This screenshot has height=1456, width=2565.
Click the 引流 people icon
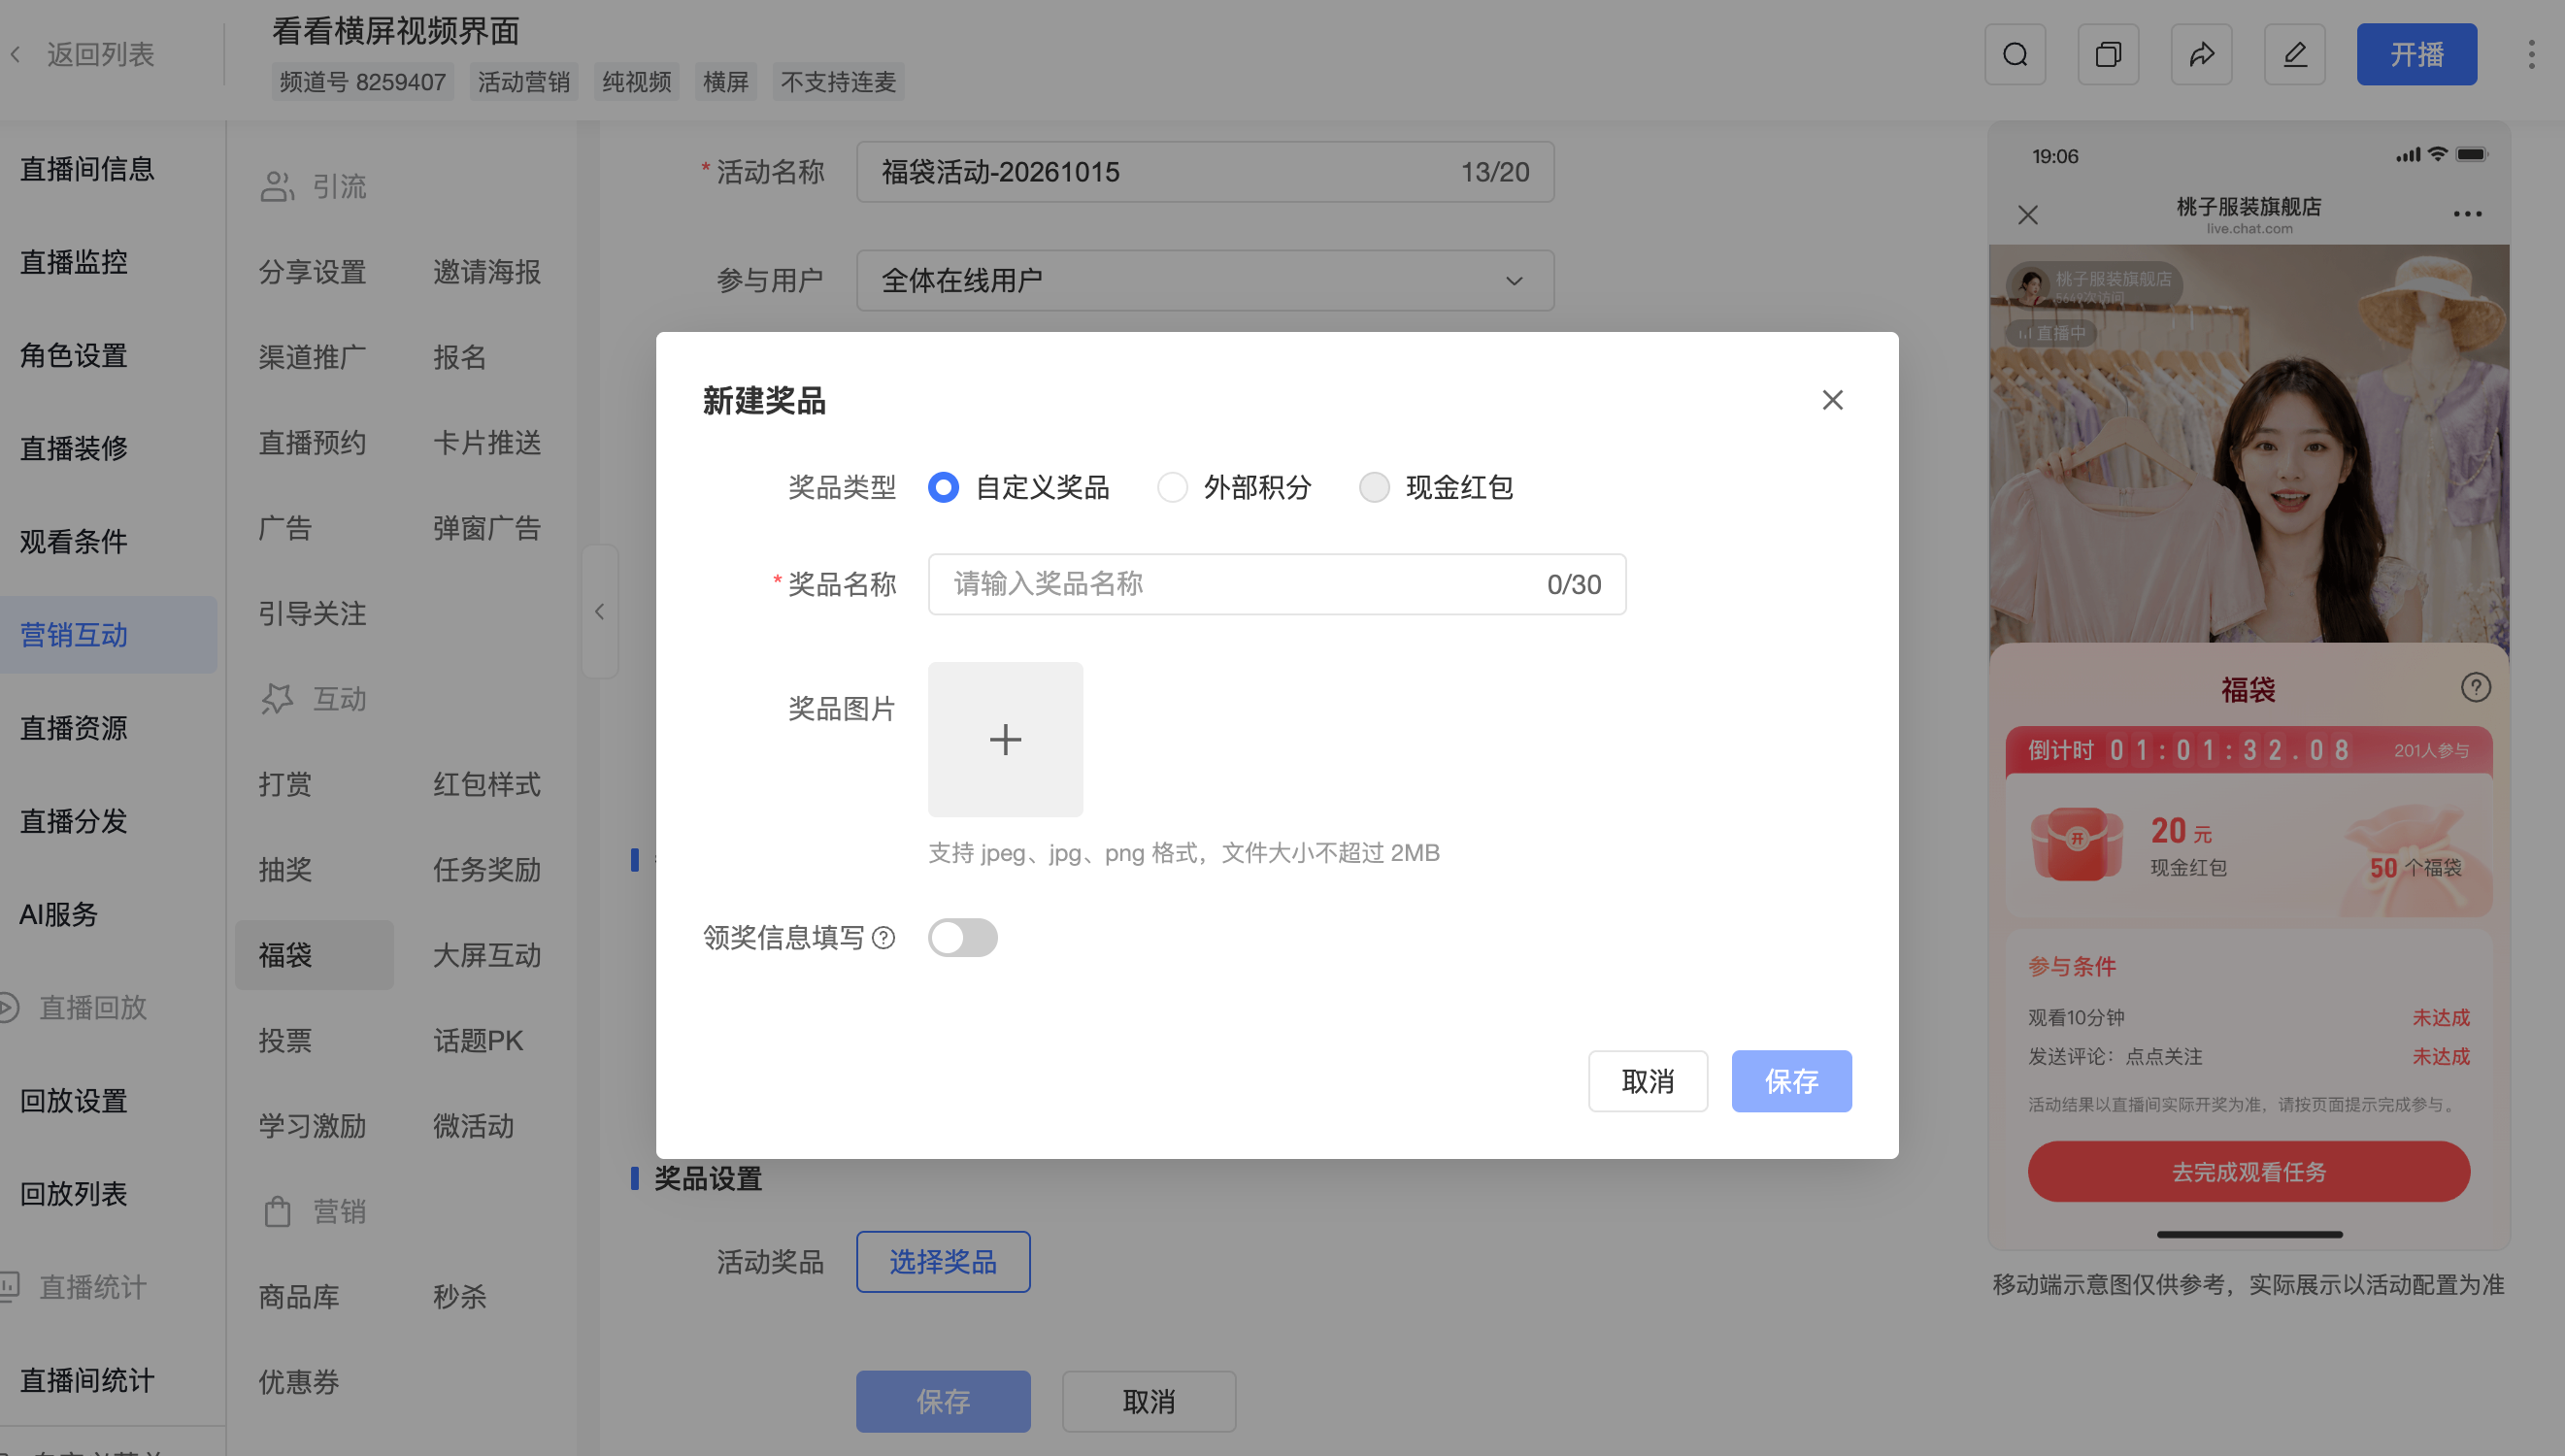pos(277,186)
